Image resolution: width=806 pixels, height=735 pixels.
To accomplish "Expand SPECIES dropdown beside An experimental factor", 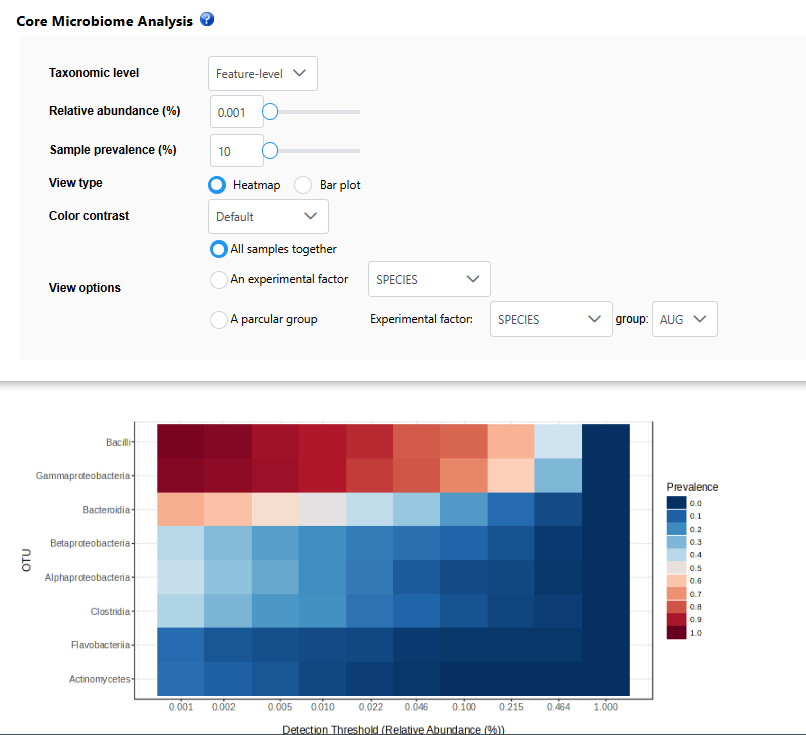I will pos(429,280).
